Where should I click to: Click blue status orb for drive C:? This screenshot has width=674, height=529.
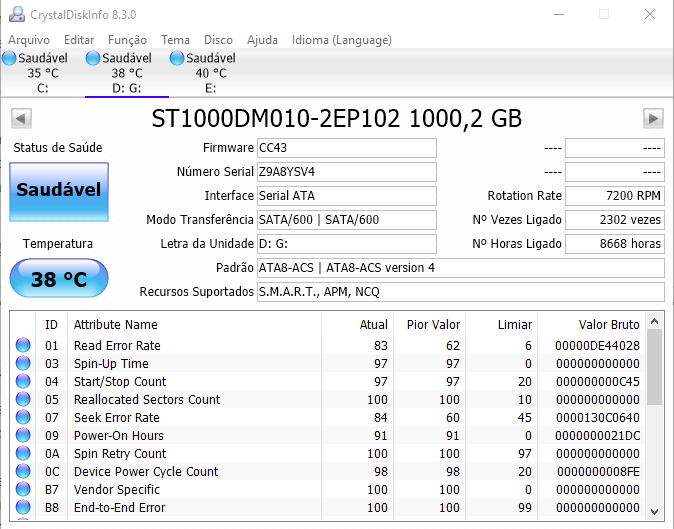coord(9,58)
